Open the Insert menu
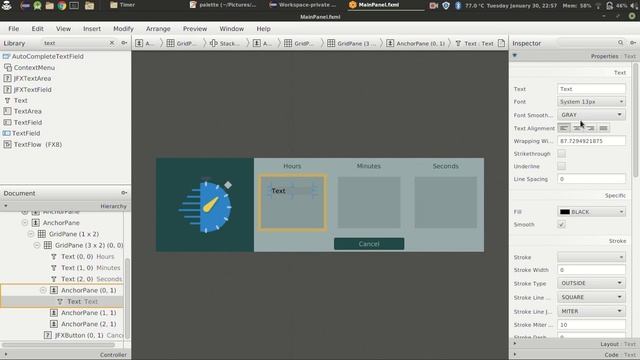Viewport: 640px width, 360px height. tap(92, 29)
